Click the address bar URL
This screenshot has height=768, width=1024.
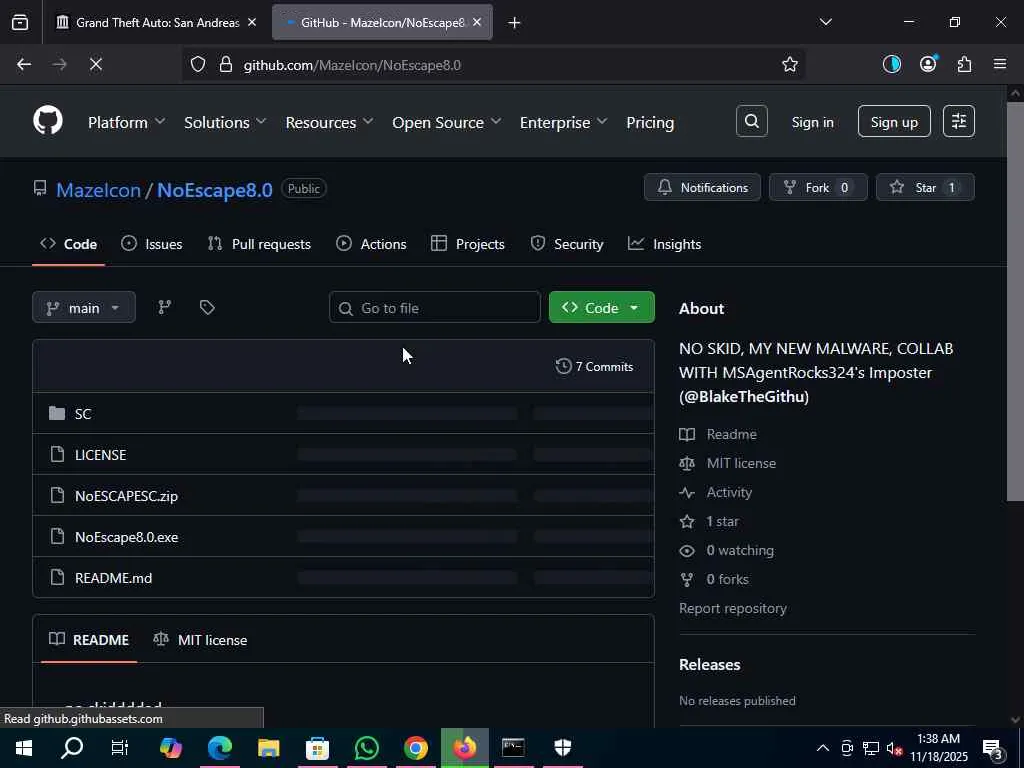[353, 65]
